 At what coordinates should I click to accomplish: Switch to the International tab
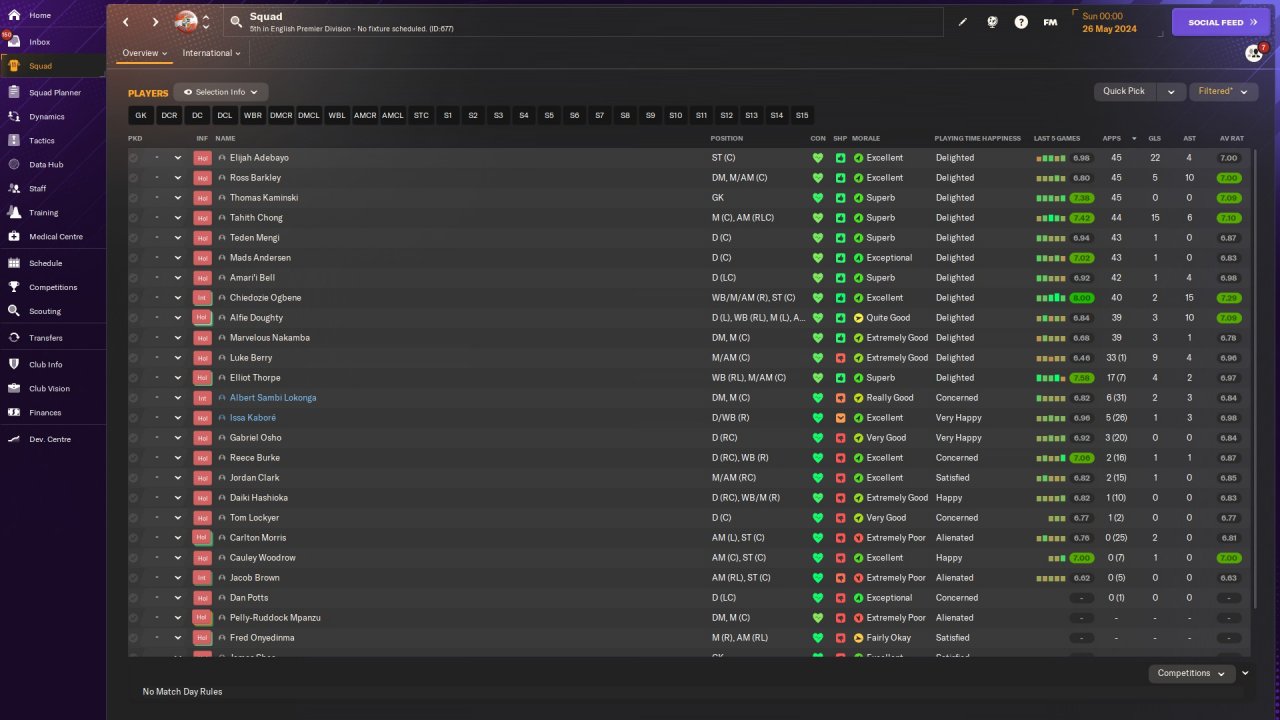(x=207, y=53)
